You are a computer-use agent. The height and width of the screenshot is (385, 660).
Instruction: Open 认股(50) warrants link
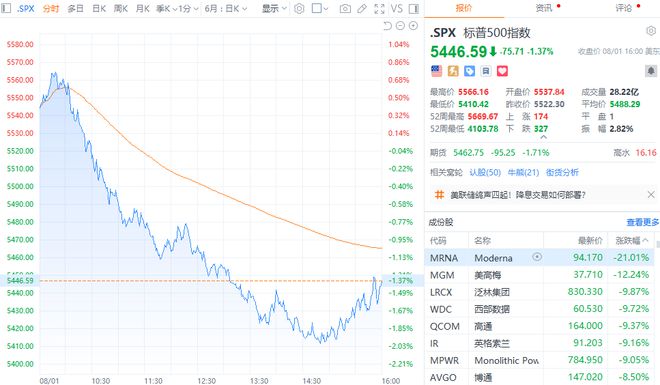tap(485, 172)
